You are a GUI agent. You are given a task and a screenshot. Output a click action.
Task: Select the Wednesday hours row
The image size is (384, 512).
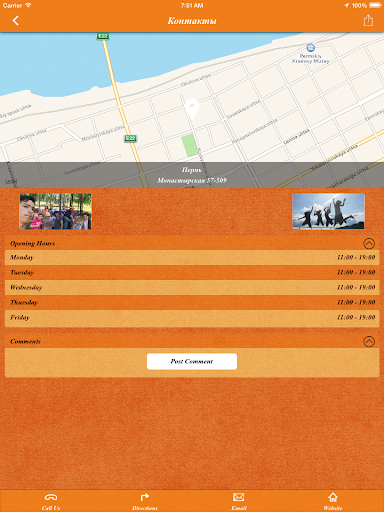coord(192,287)
